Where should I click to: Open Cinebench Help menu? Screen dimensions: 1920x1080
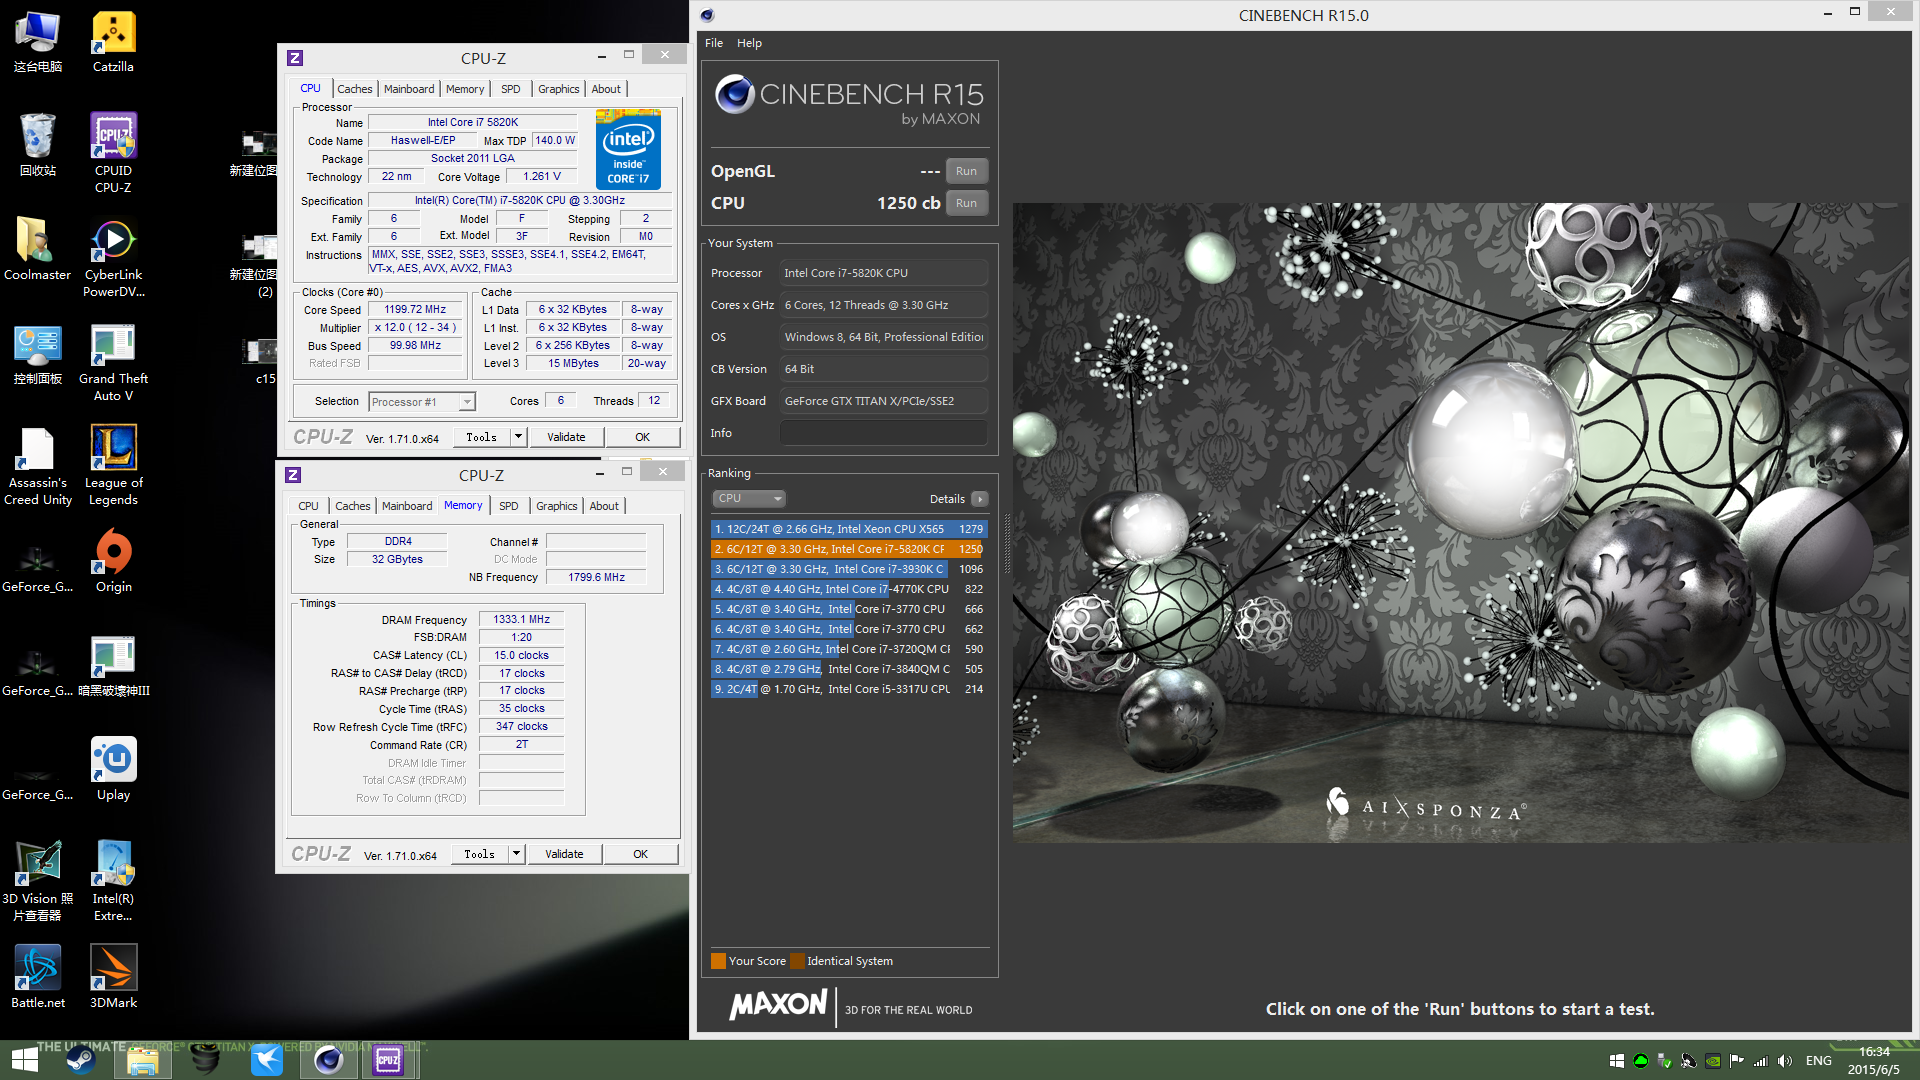point(749,43)
